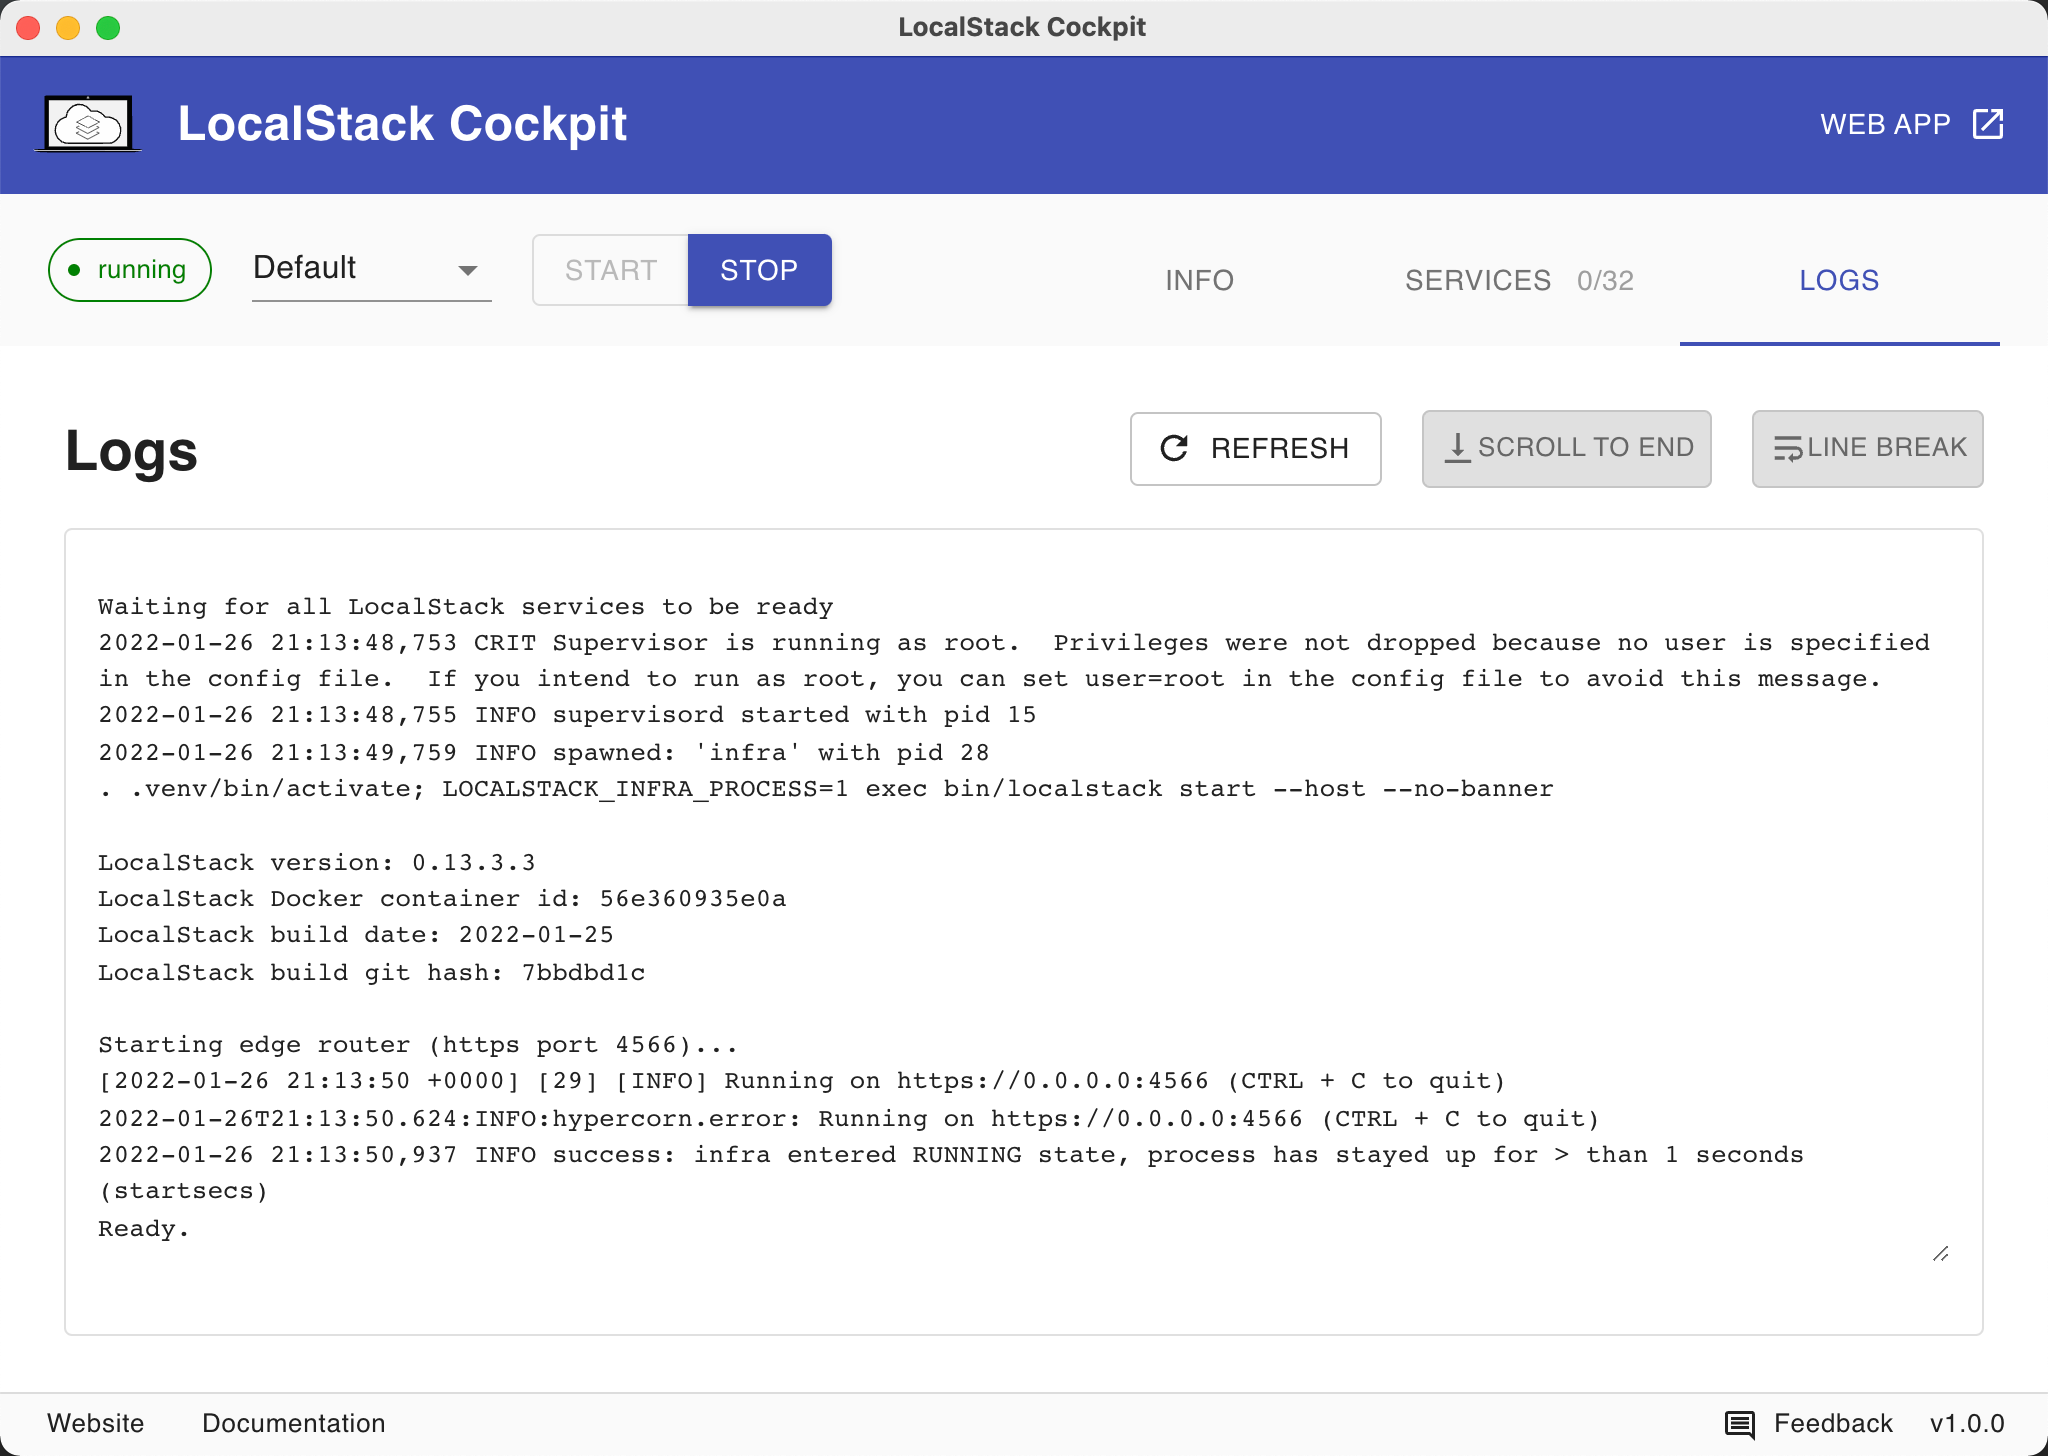Click inside the logs text area
Screen dimensions: 2048x1456
(1022, 930)
